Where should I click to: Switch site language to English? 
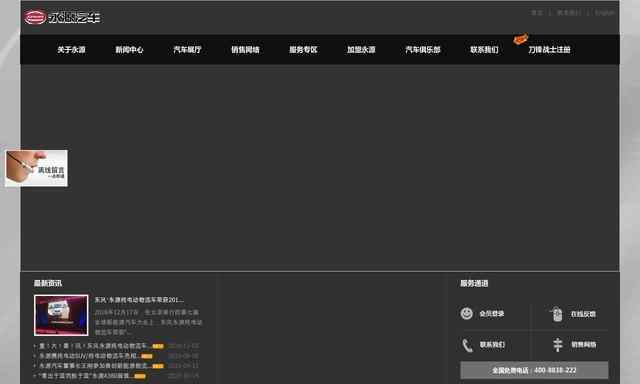pos(604,13)
